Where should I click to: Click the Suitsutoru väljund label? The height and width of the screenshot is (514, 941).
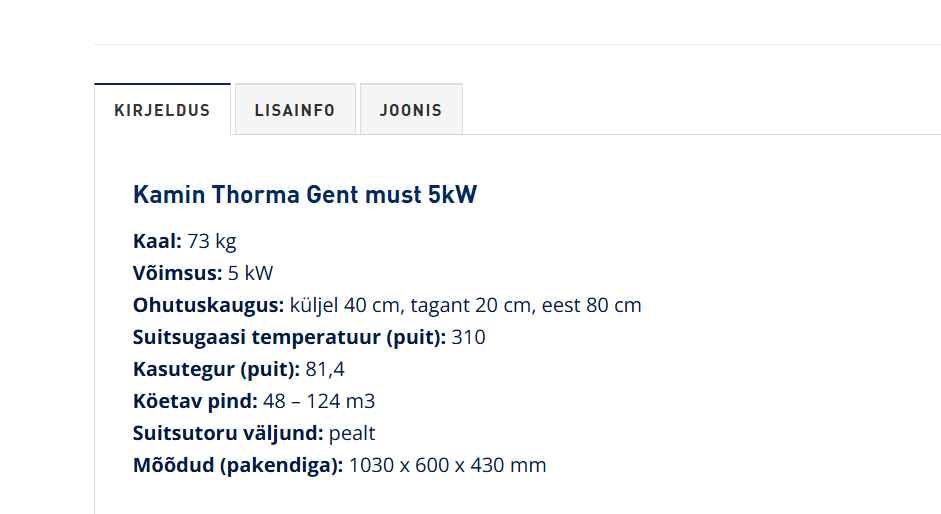pos(228,433)
